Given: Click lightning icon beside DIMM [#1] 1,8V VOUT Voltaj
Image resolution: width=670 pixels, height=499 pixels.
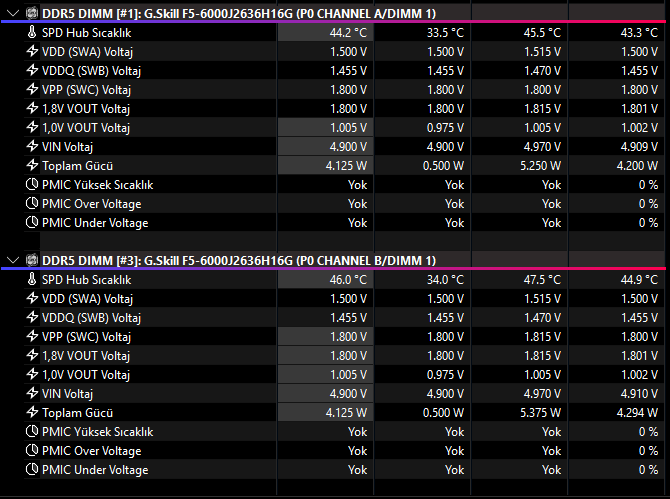Looking at the screenshot, I should pyautogui.click(x=32, y=109).
